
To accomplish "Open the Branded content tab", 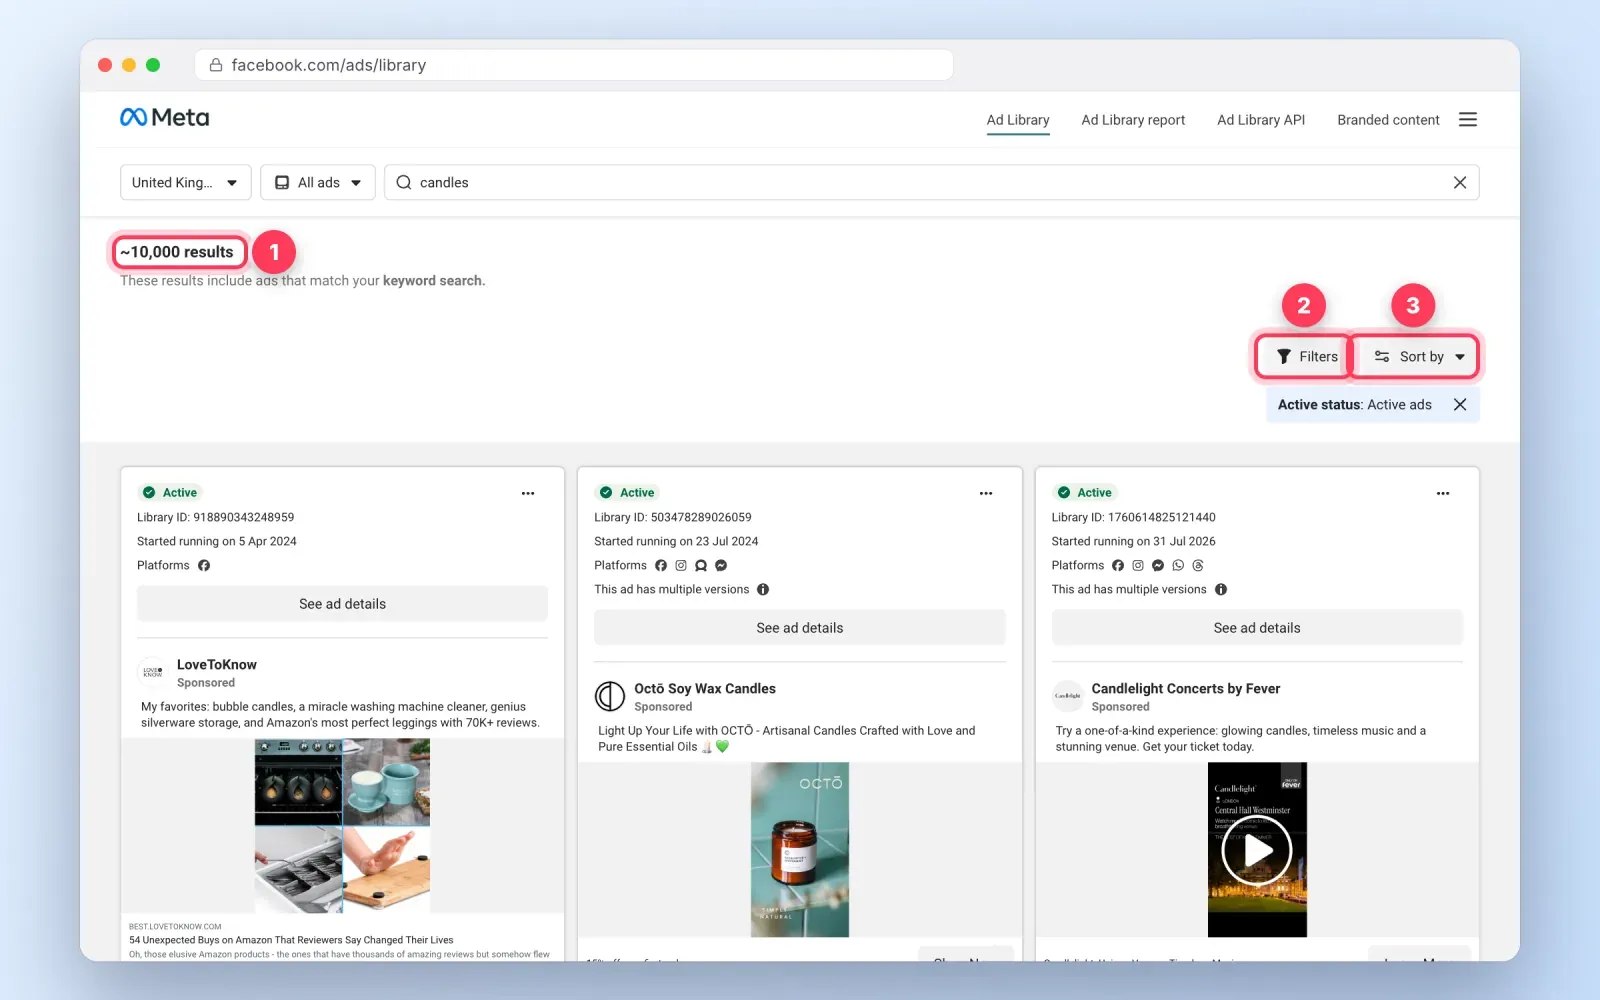I will (x=1388, y=120).
